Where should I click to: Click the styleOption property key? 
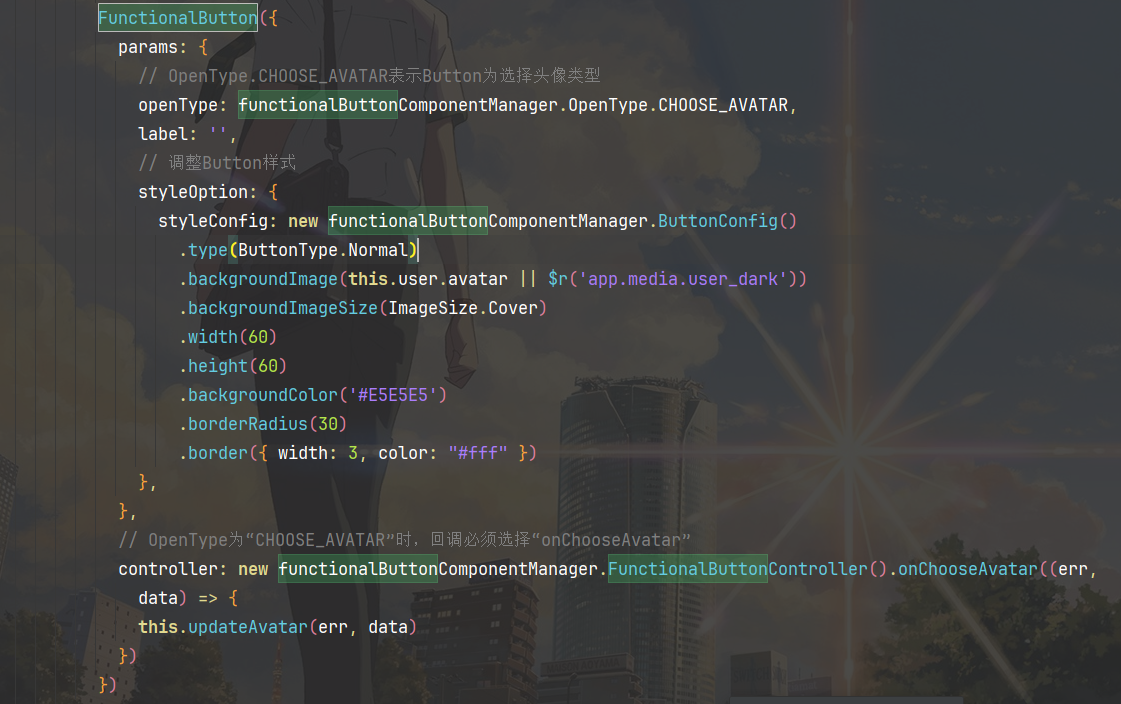coord(197,192)
